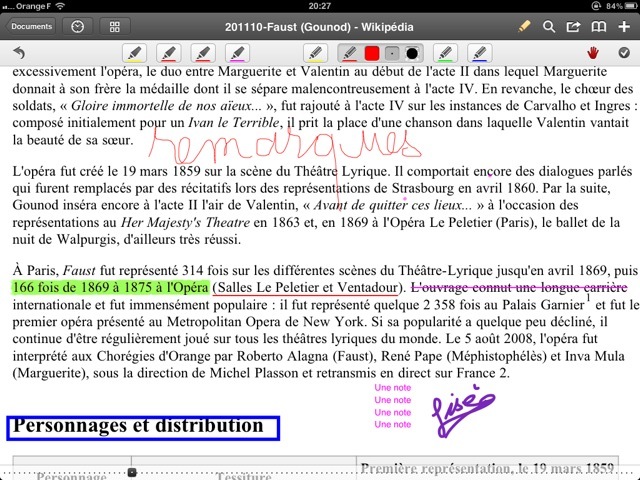Select the red underline marker tool
Screen dimensions: 640x480
point(169,52)
